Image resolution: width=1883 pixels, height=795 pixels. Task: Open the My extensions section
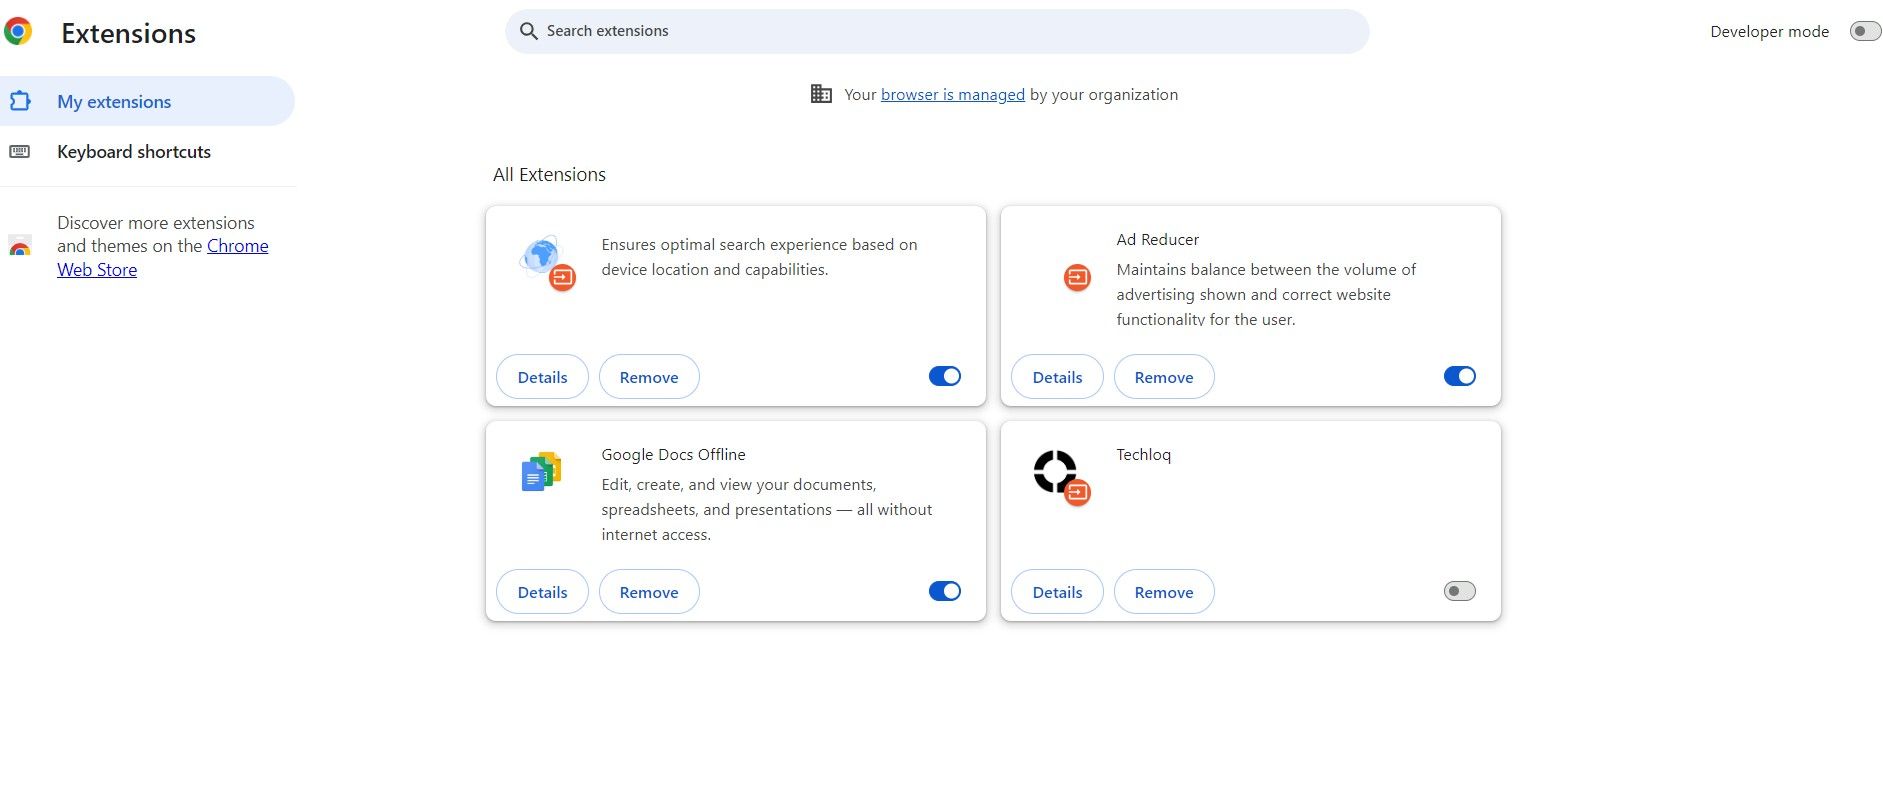(114, 102)
